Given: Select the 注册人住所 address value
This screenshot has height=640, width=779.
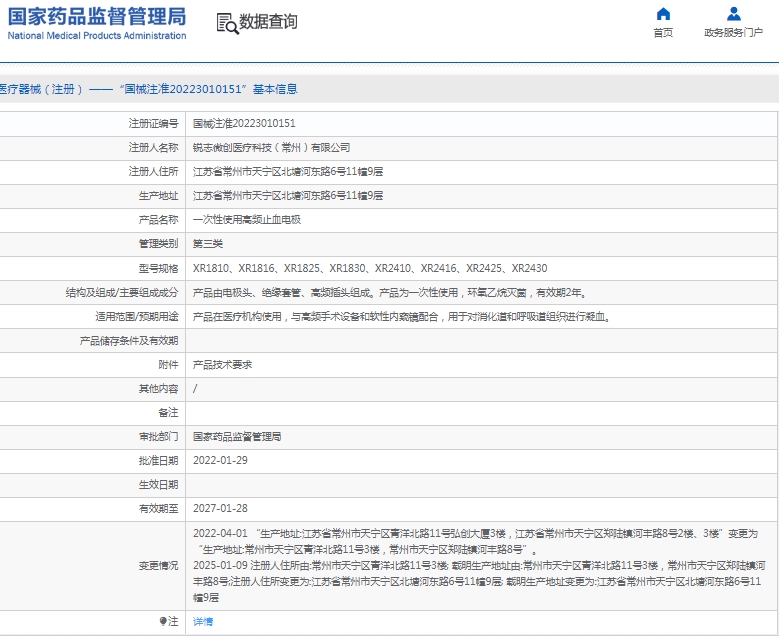Looking at the screenshot, I should [288, 171].
